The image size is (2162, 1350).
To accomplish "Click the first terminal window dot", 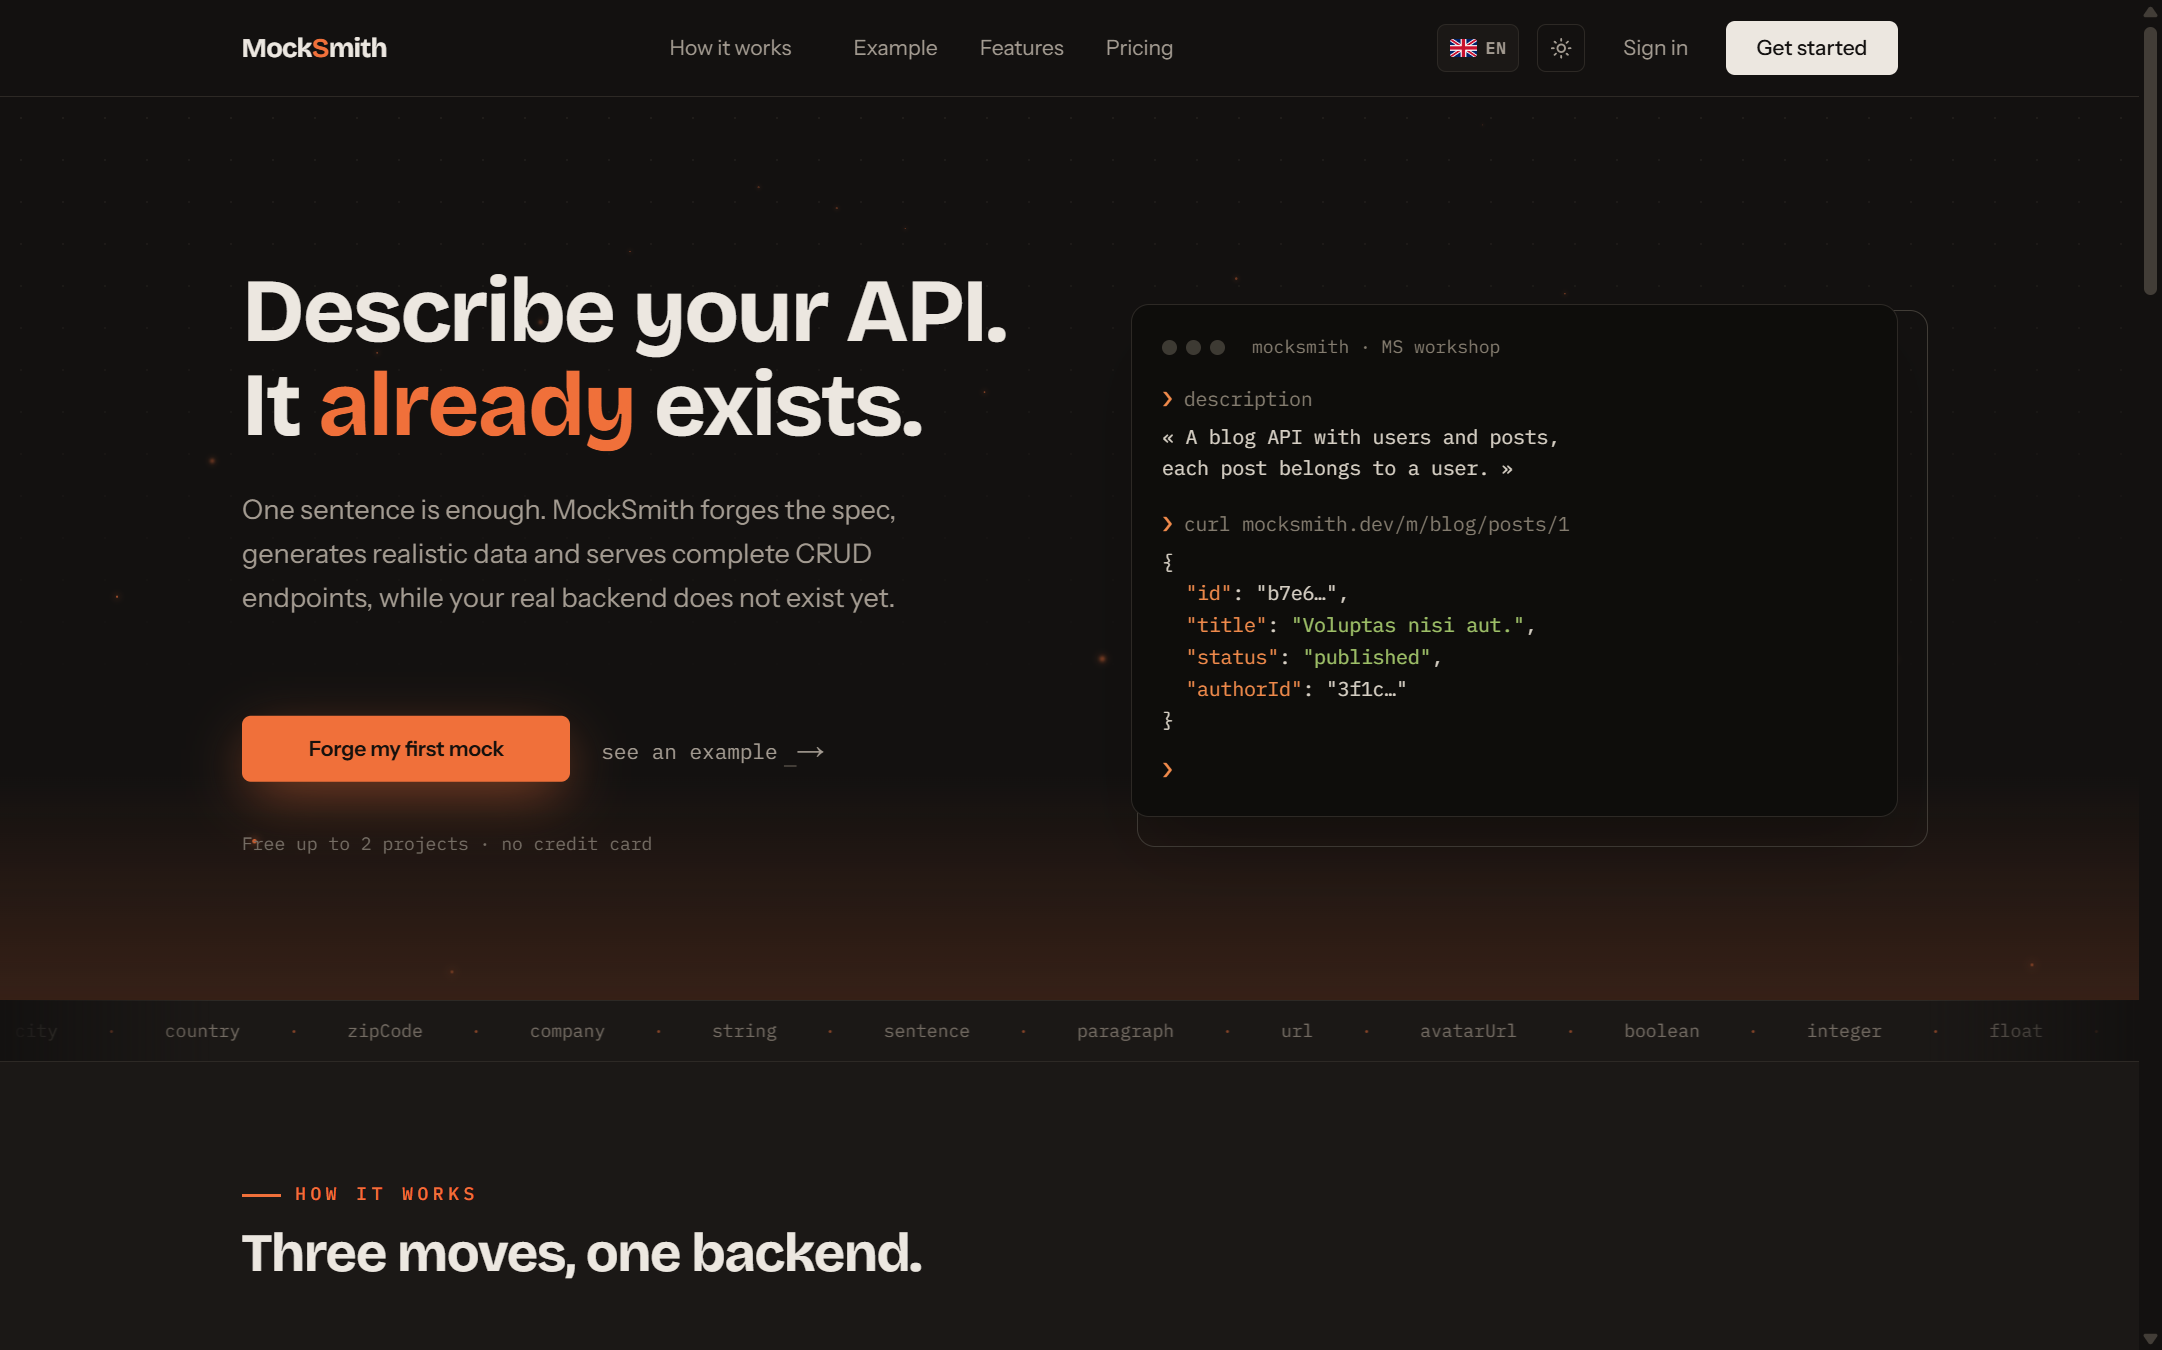I will (1169, 347).
